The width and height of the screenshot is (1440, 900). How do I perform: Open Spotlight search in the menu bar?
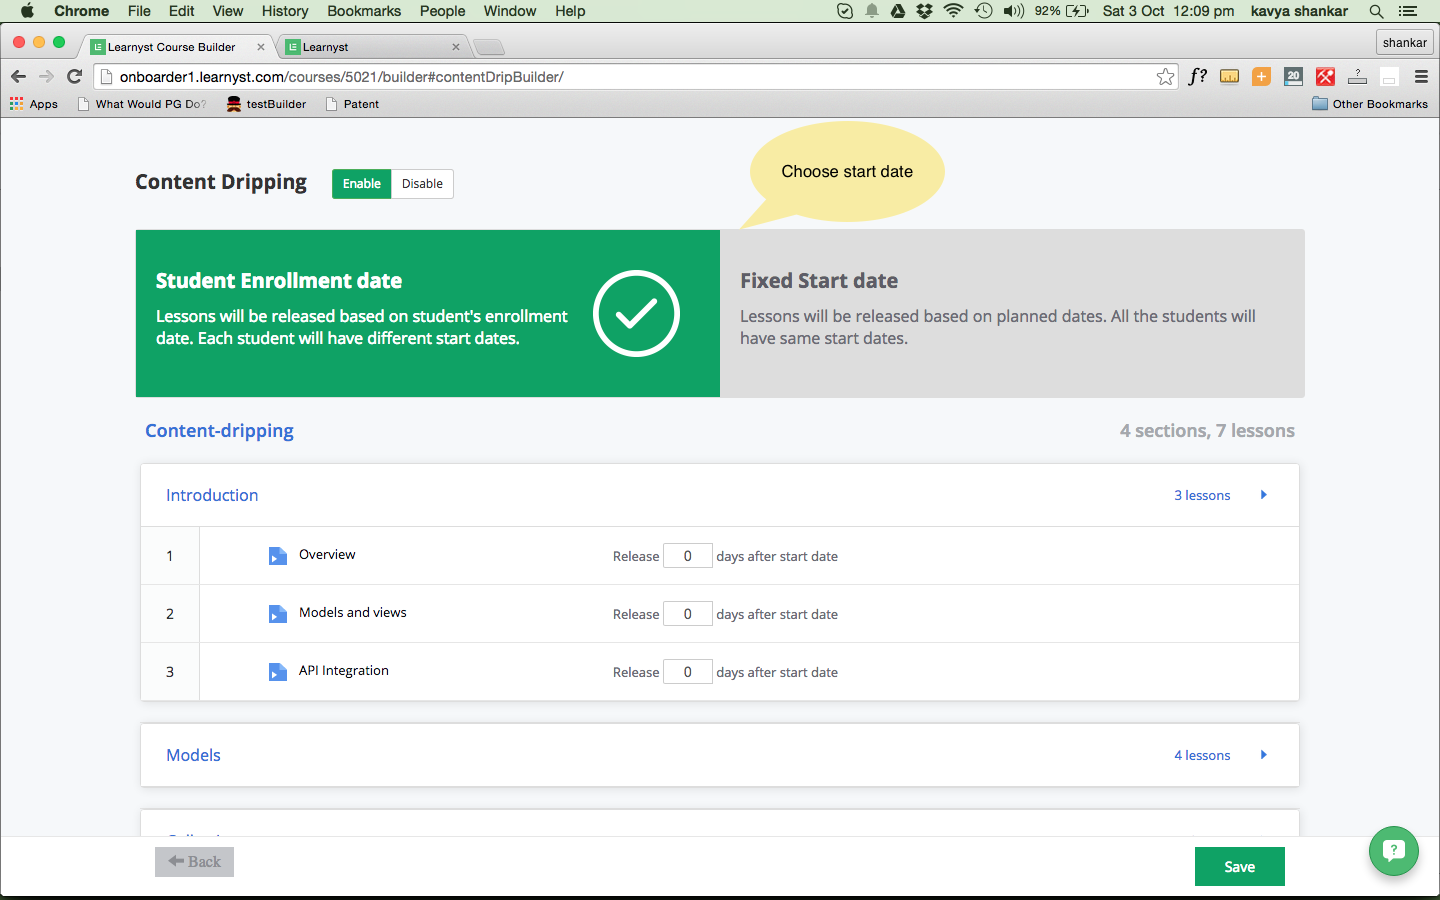(1376, 11)
